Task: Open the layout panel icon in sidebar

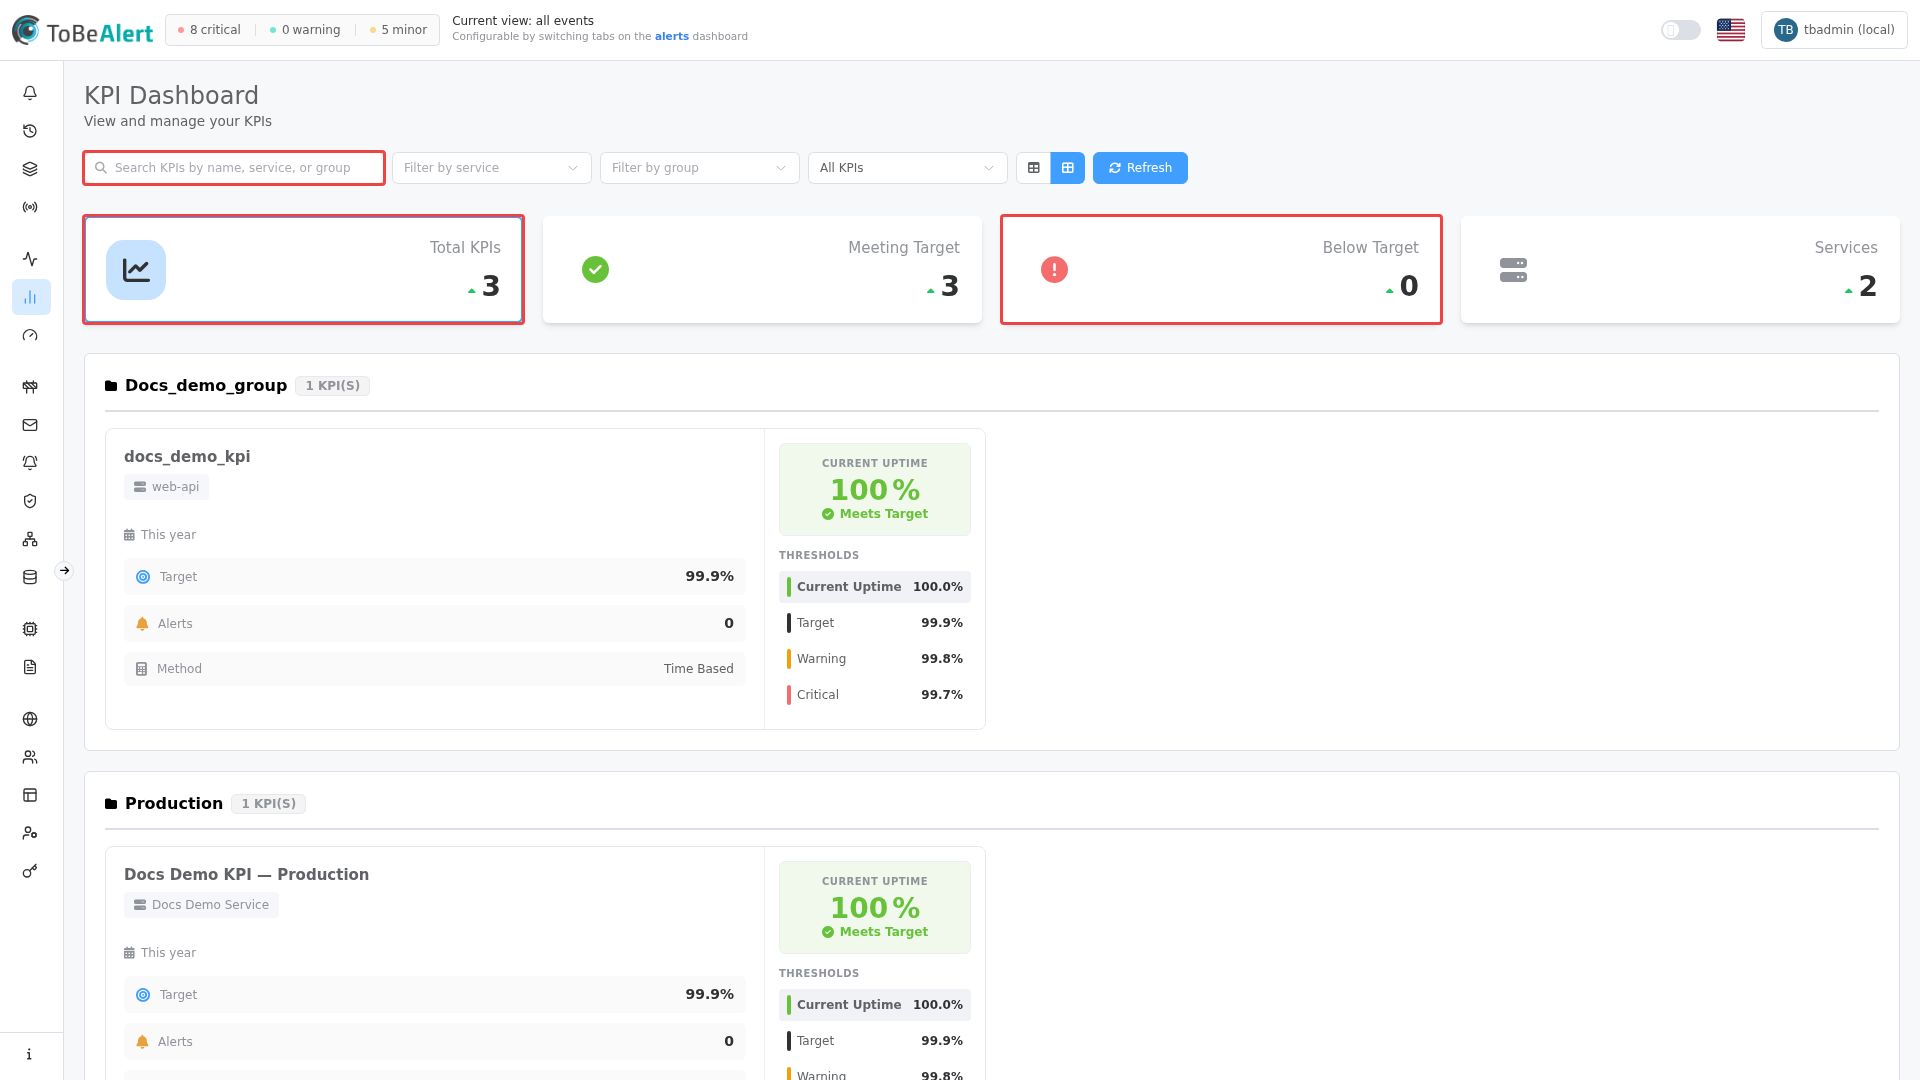Action: coord(30,795)
